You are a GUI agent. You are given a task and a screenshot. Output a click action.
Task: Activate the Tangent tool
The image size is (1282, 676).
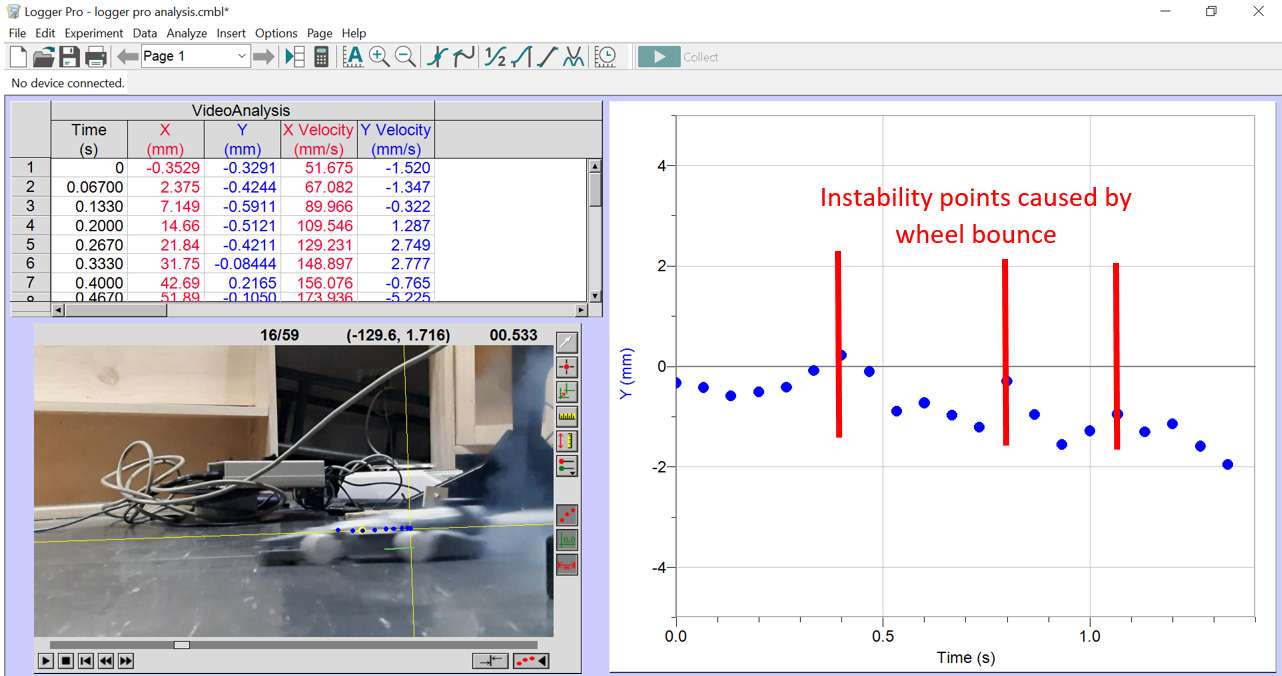pyautogui.click(x=463, y=57)
